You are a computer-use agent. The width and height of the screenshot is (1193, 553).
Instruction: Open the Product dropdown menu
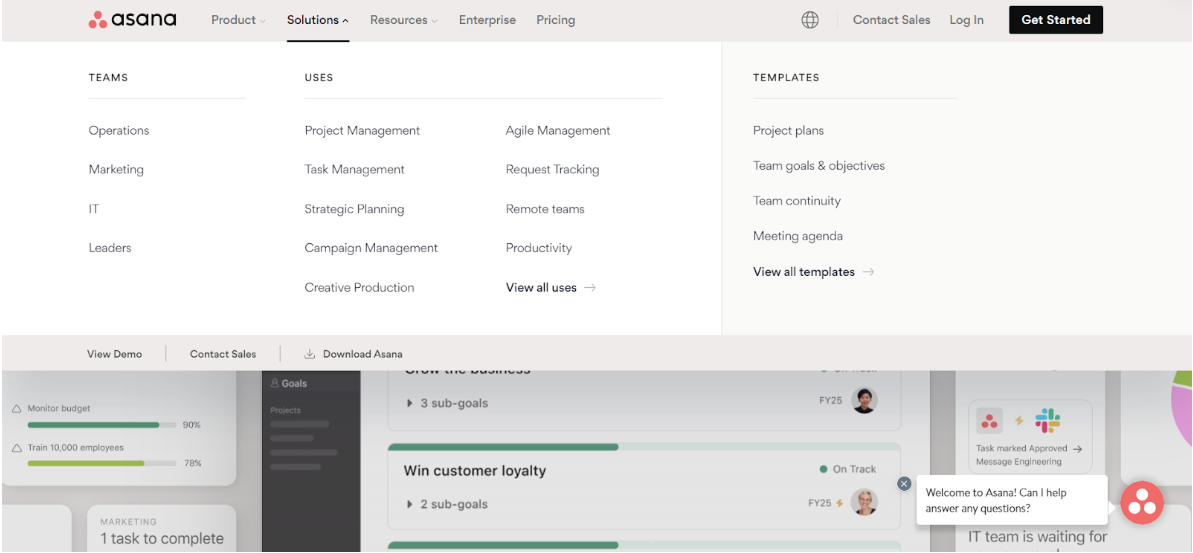(x=238, y=20)
